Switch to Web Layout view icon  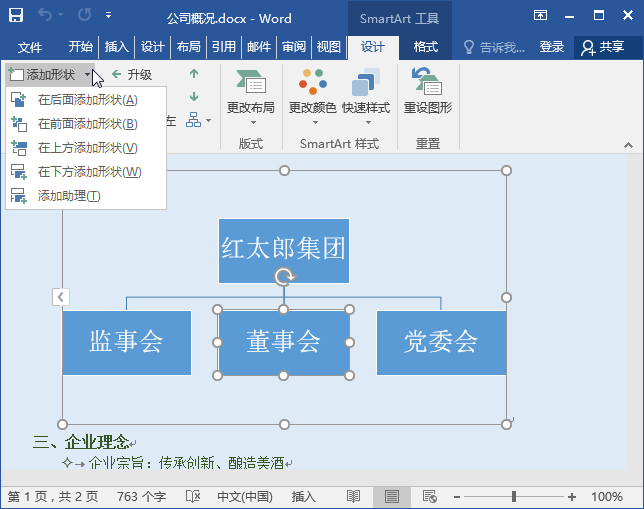[430, 497]
